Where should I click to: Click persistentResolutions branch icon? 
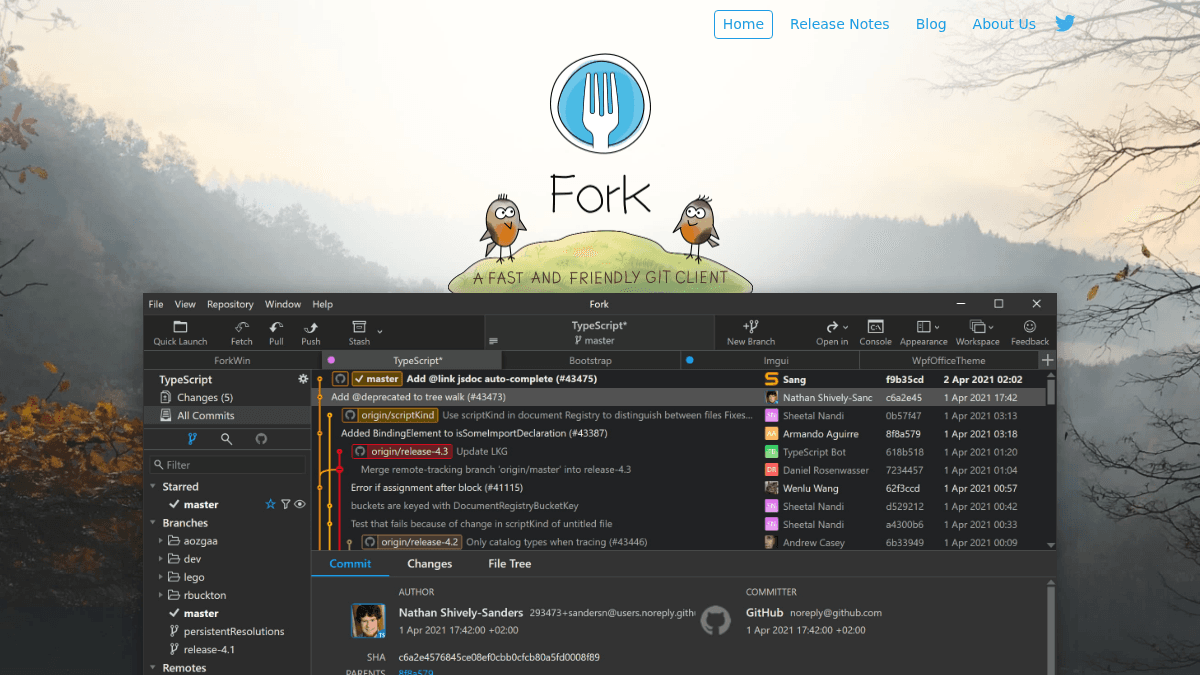click(174, 631)
